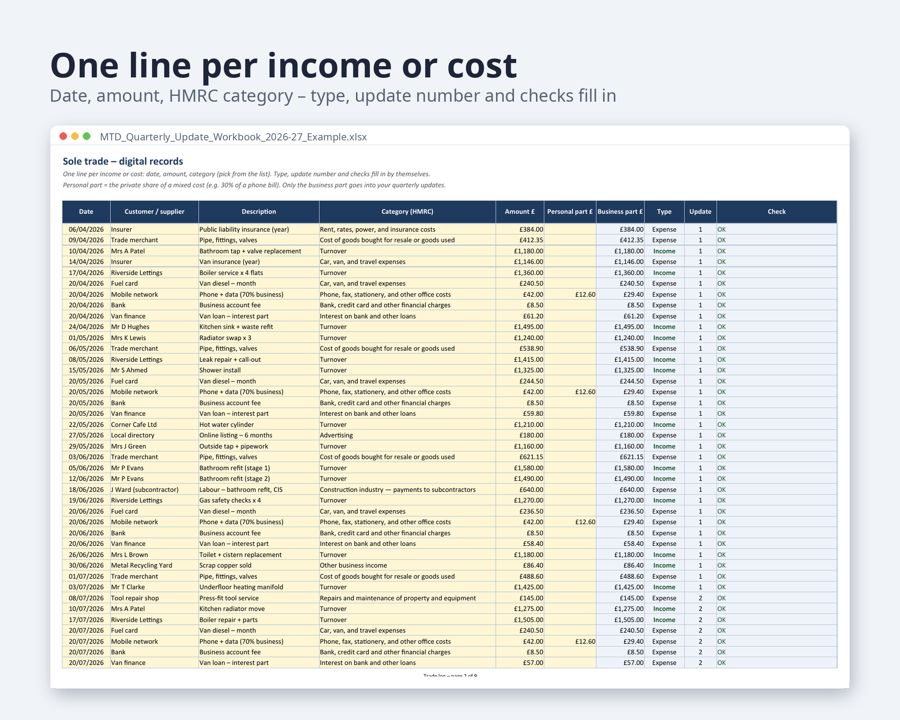Select the 'Shower install' description cell
900x720 pixels.
click(259, 370)
